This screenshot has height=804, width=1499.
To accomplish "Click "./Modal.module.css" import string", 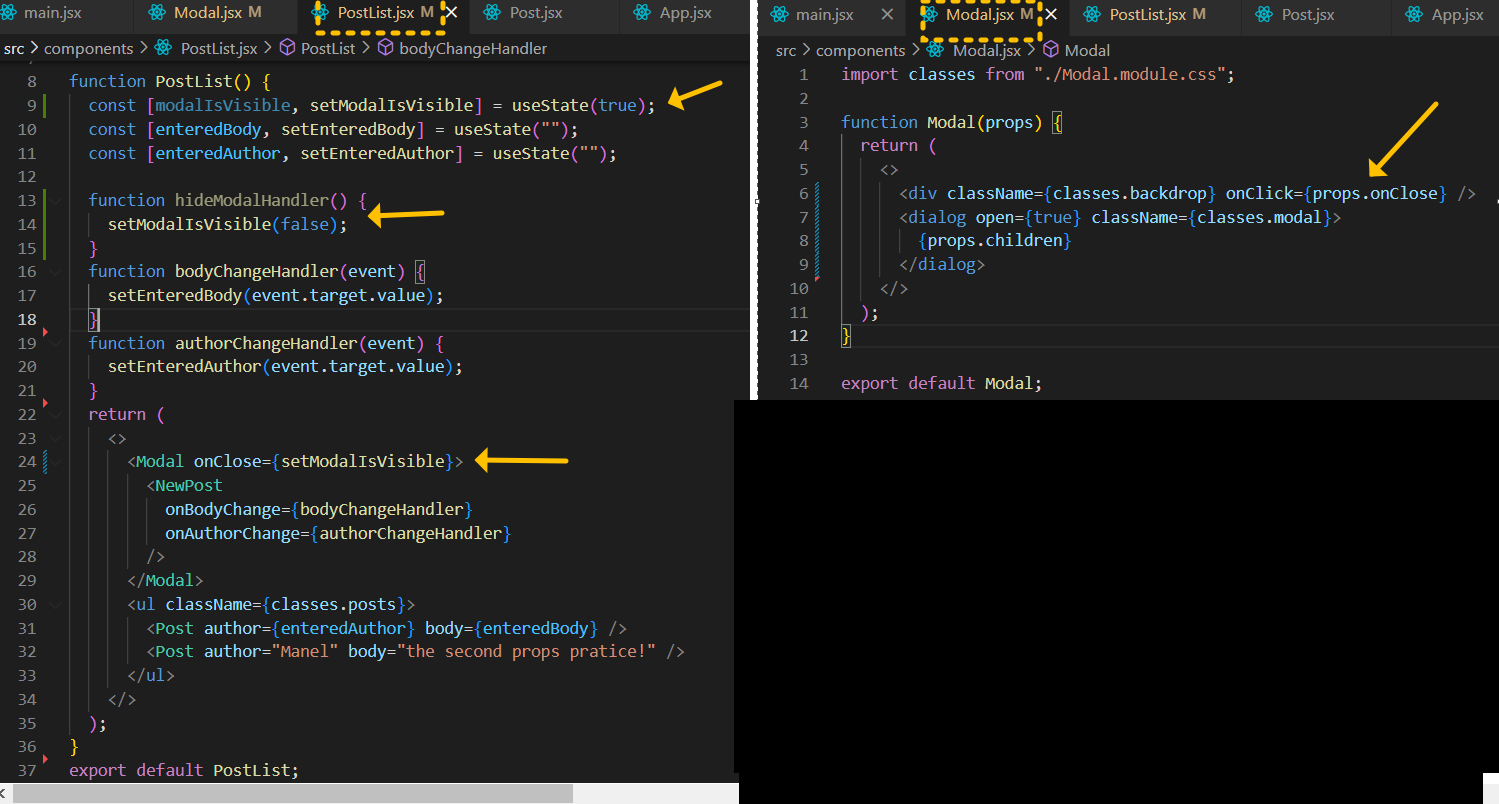I will pos(1131,74).
